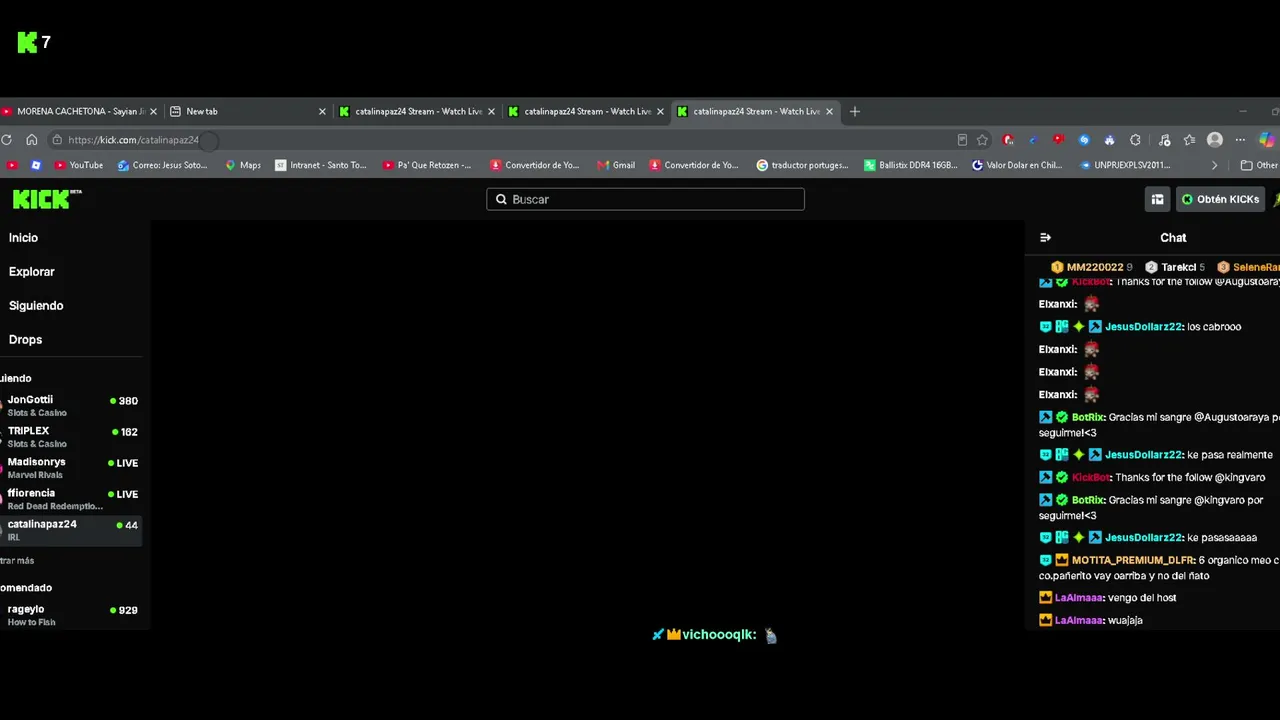
Task: Open reader view icon in the address bar
Action: coord(962,140)
